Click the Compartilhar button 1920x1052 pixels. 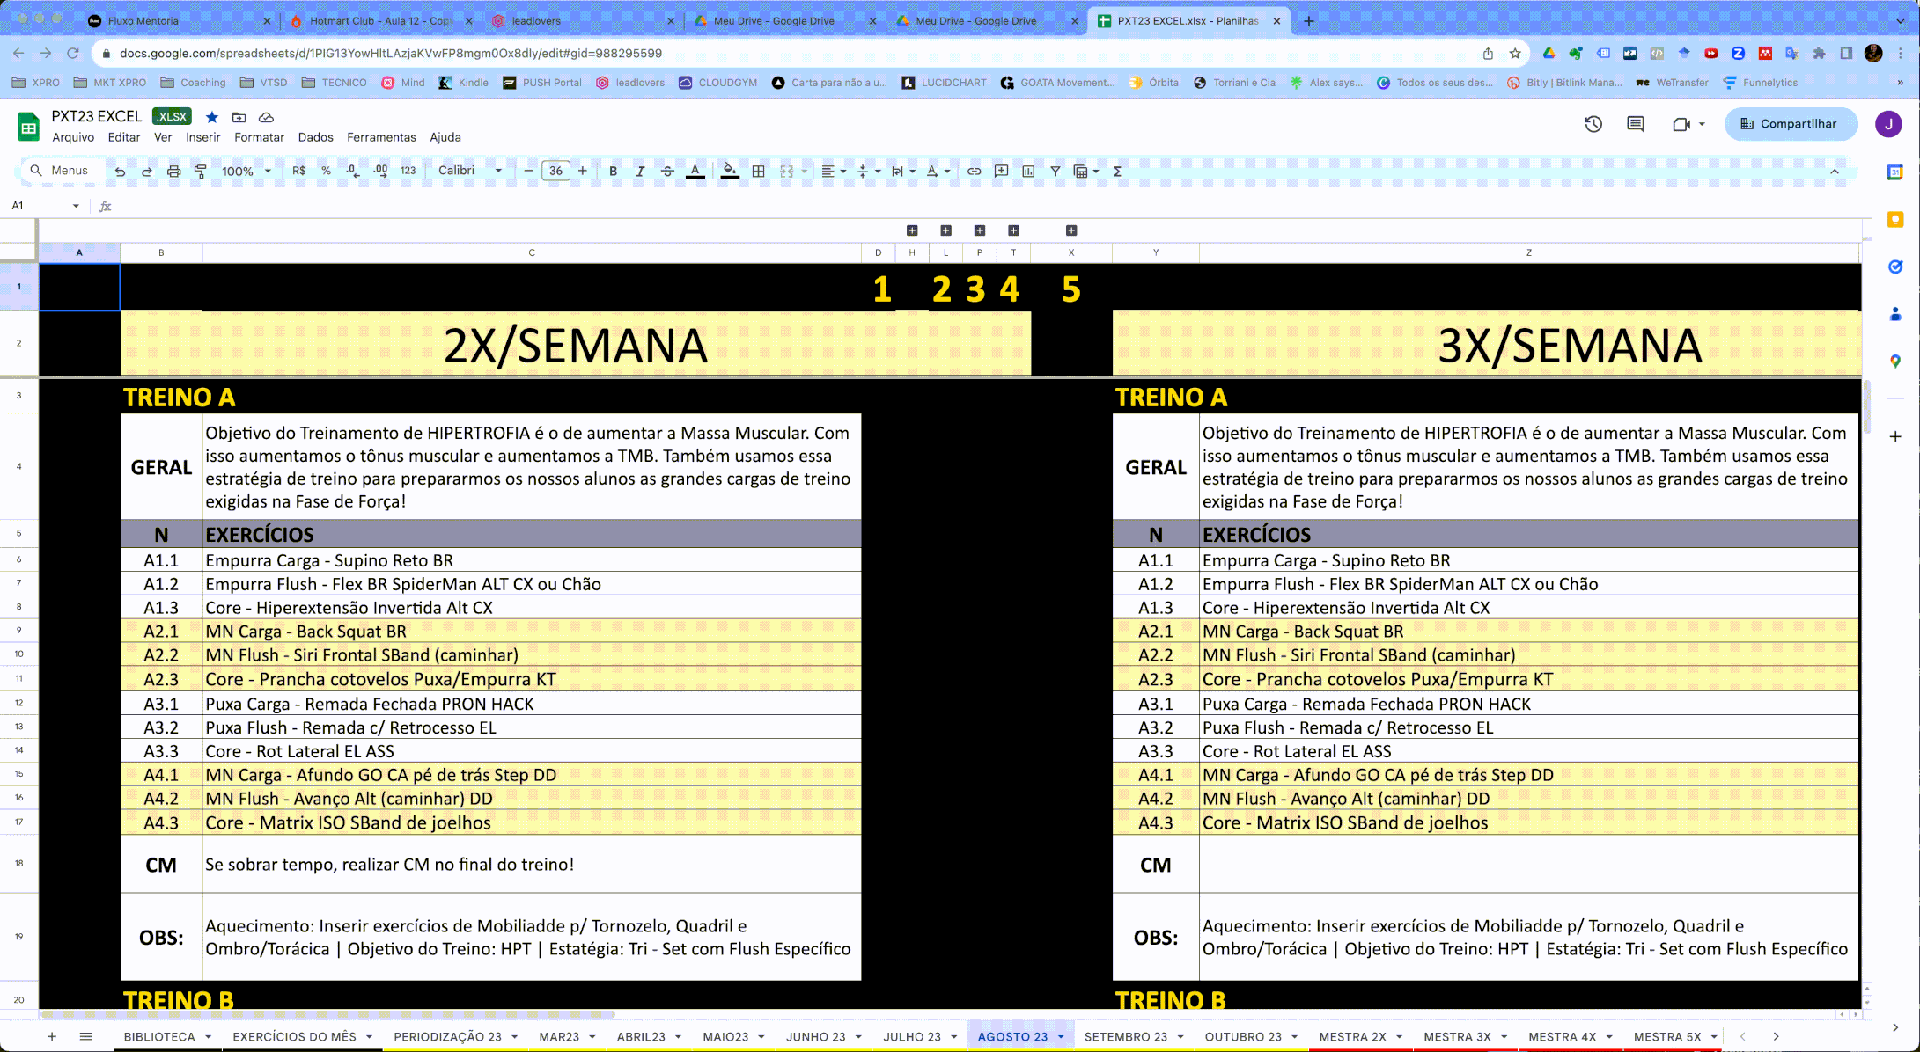pyautogui.click(x=1790, y=124)
